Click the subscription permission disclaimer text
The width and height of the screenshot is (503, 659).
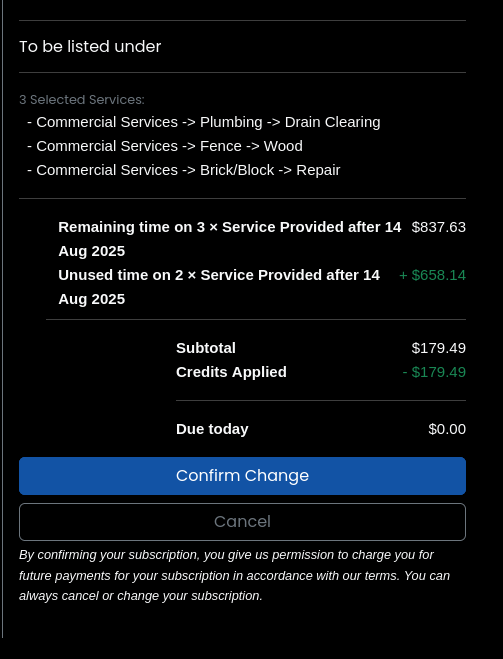point(234,575)
